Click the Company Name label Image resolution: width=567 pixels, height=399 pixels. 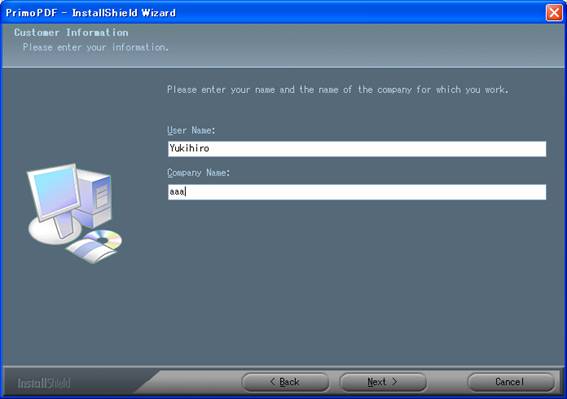(199, 173)
